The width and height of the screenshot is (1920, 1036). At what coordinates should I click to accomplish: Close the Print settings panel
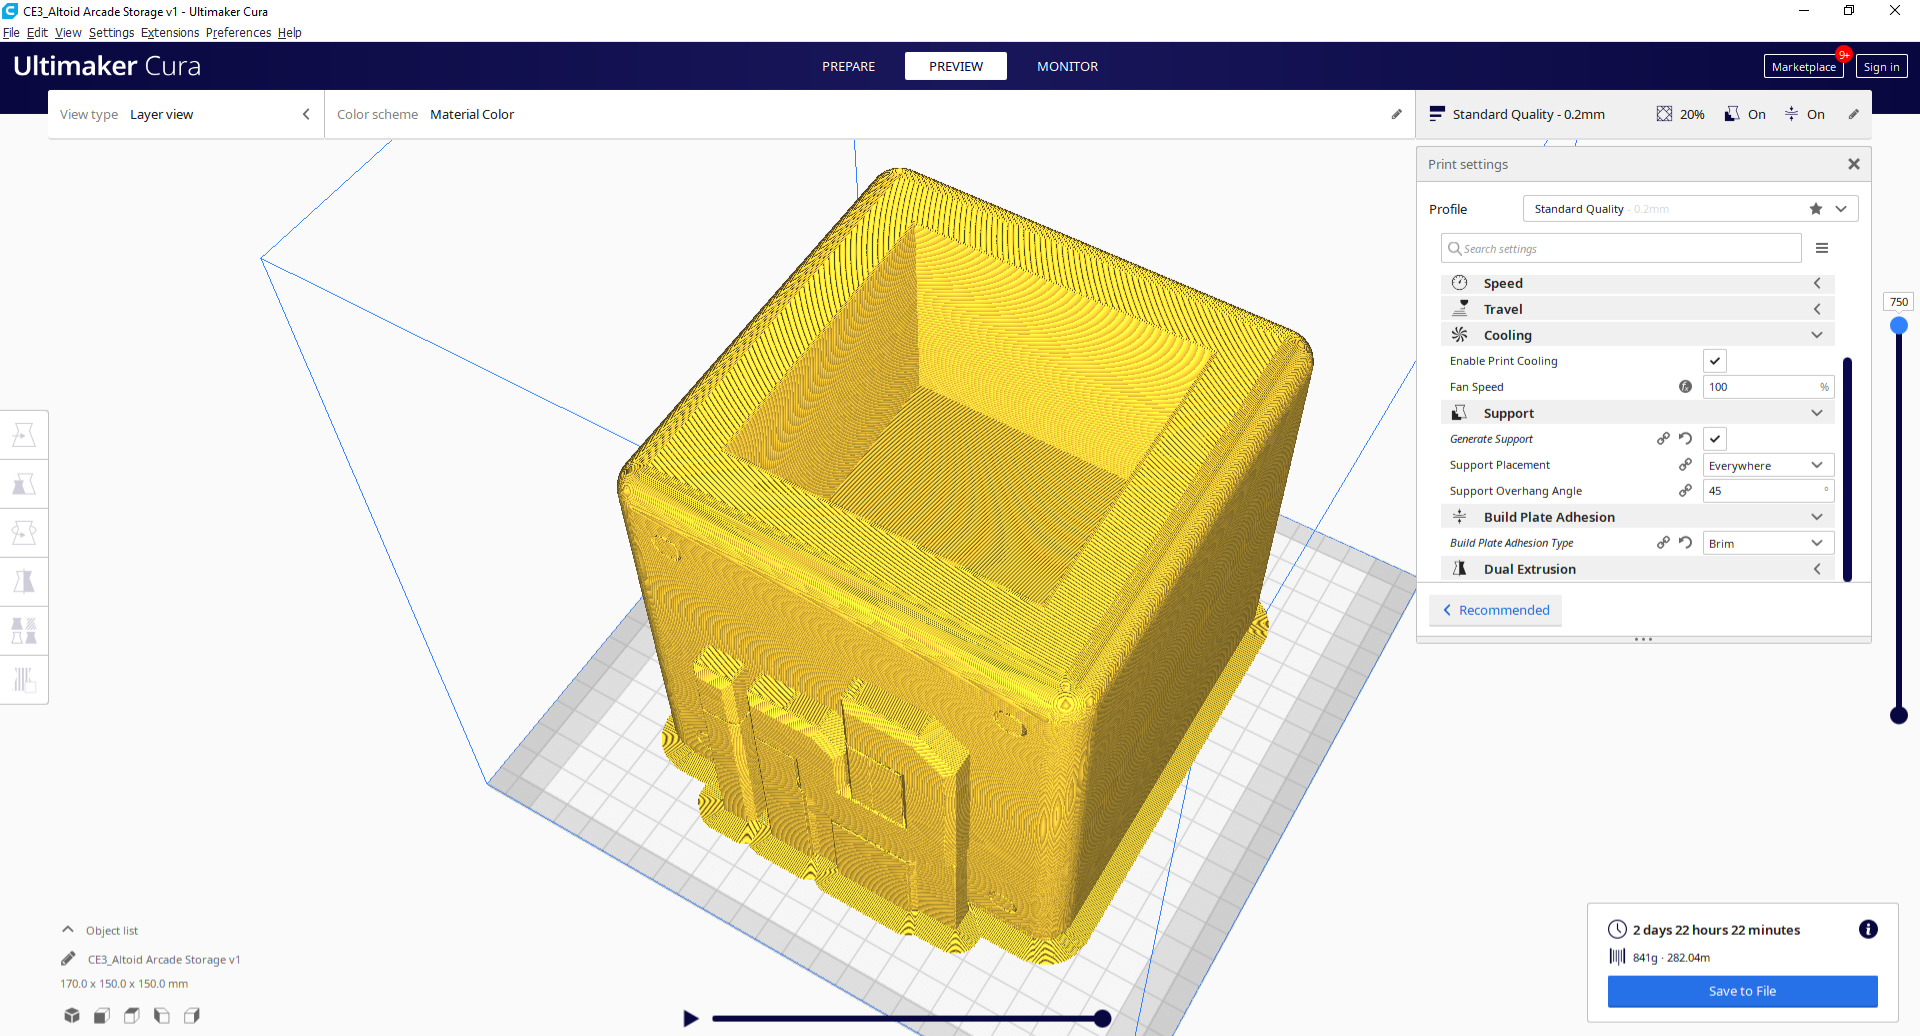[x=1853, y=164]
